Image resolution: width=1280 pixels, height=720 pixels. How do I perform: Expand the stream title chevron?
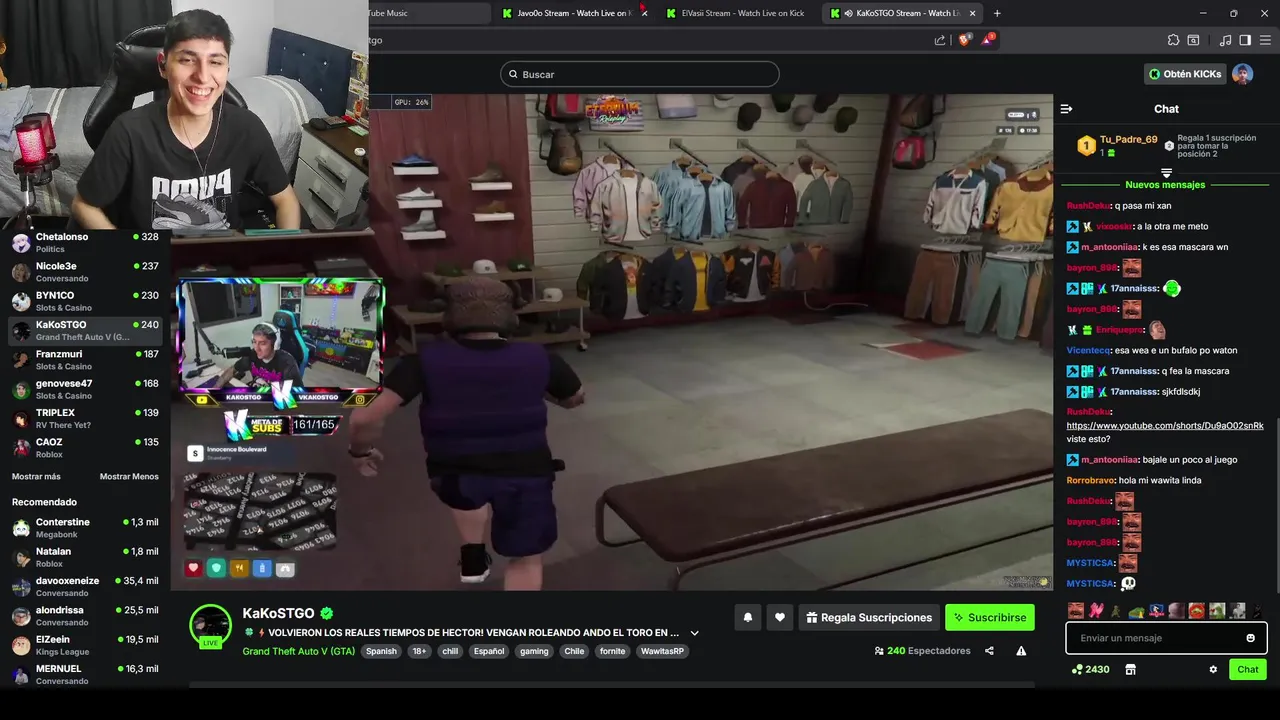pyautogui.click(x=694, y=633)
